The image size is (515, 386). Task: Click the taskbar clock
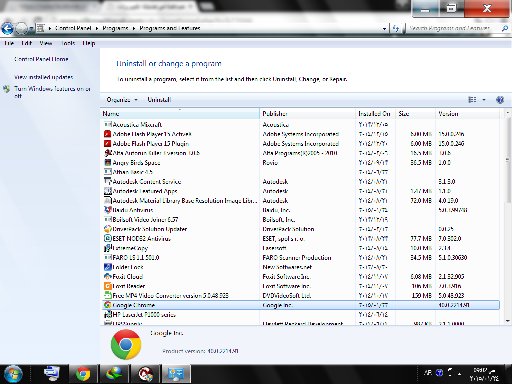[485, 374]
